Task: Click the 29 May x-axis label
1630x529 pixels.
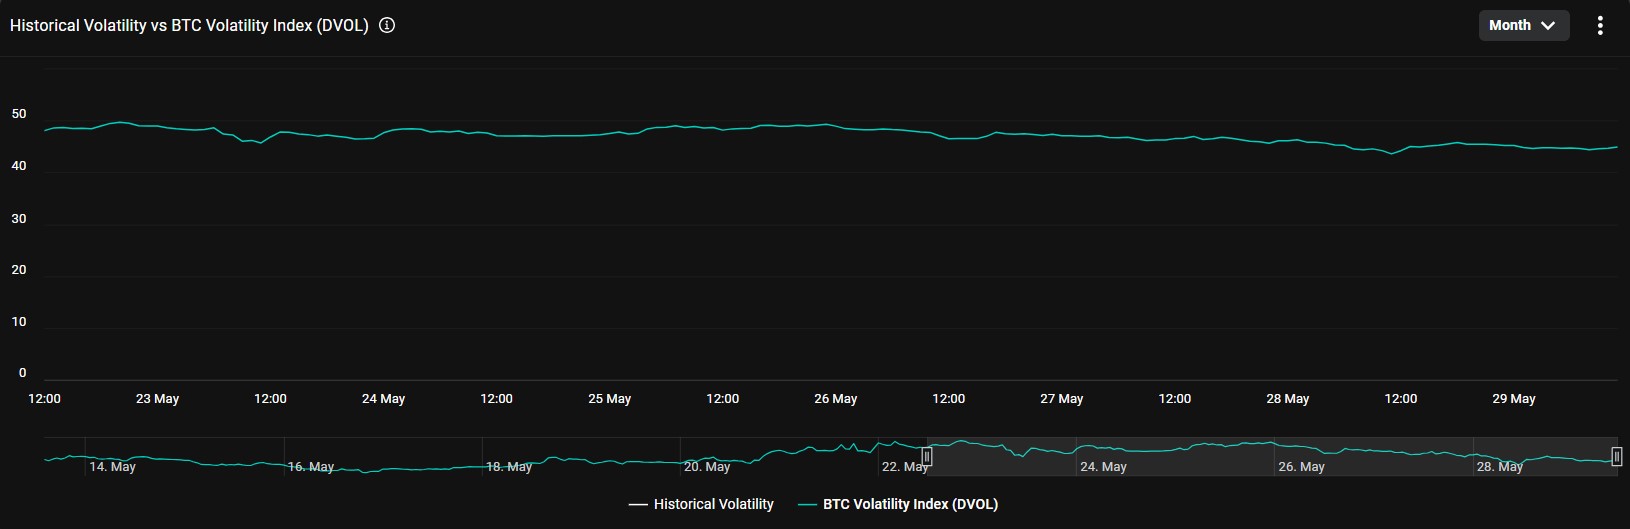Action: [x=1513, y=399]
